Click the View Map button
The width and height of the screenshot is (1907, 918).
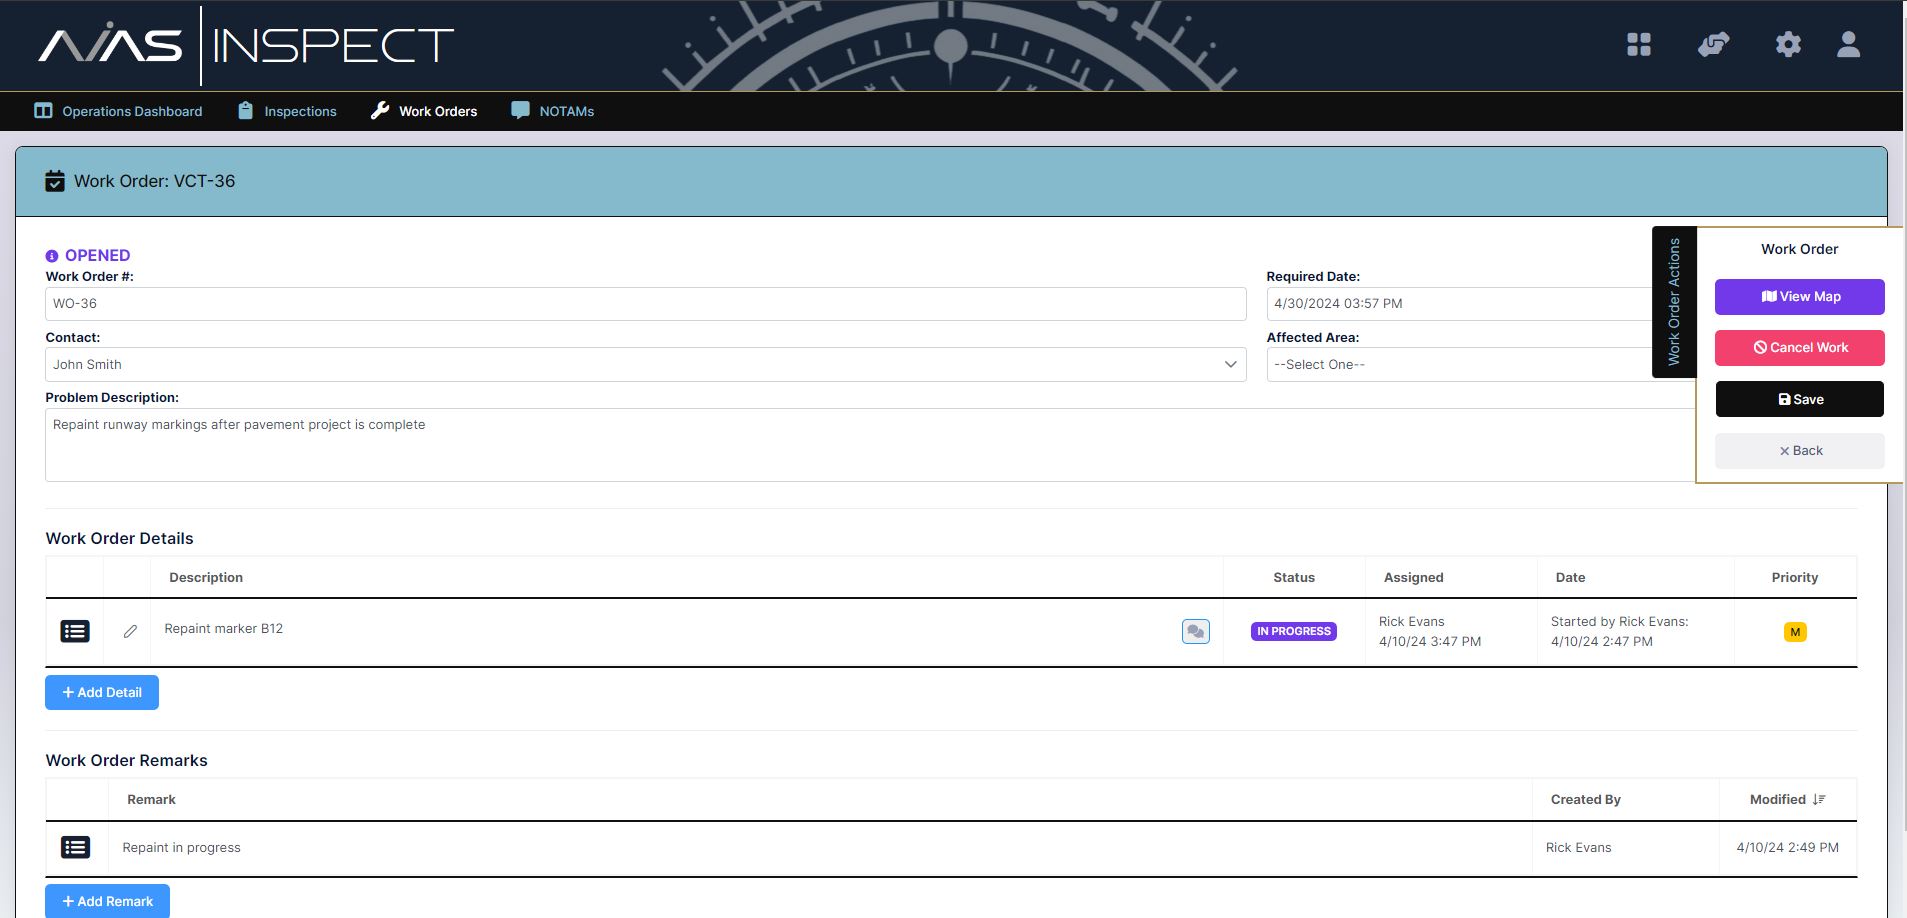(1799, 296)
